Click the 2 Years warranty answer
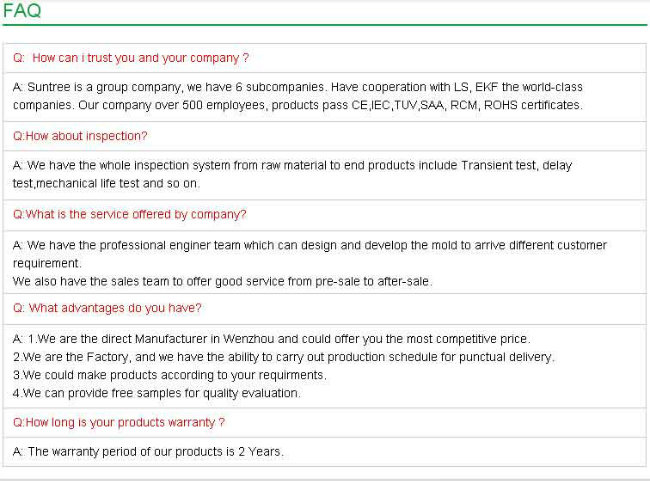The height and width of the screenshot is (481, 650). click(x=148, y=452)
